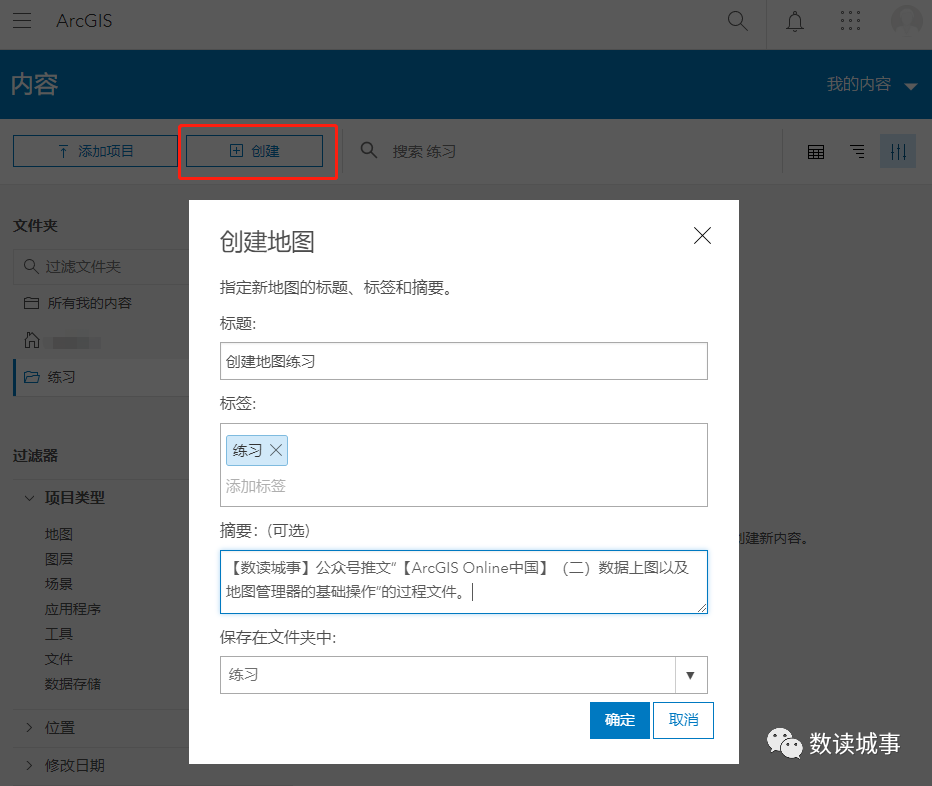This screenshot has height=786, width=932.
Task: Expand the 我的内容 dropdown
Action: (x=871, y=84)
